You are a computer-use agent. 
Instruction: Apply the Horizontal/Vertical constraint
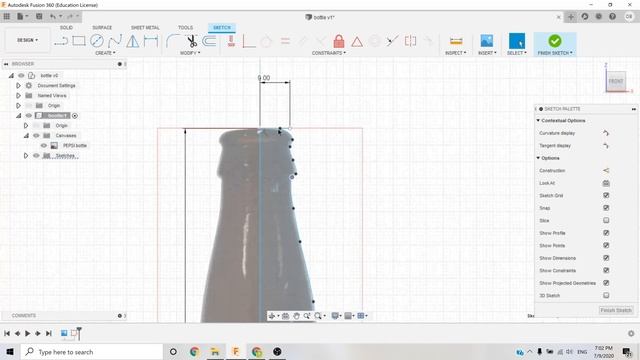click(x=231, y=41)
